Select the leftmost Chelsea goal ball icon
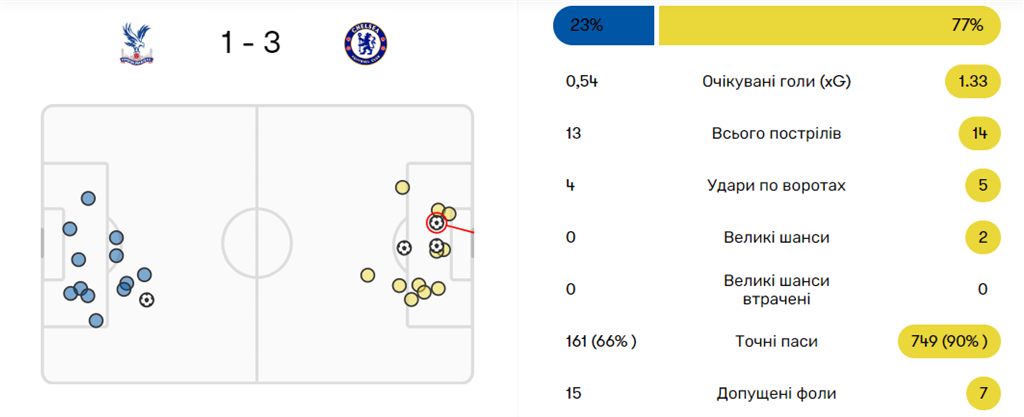 coord(403,247)
